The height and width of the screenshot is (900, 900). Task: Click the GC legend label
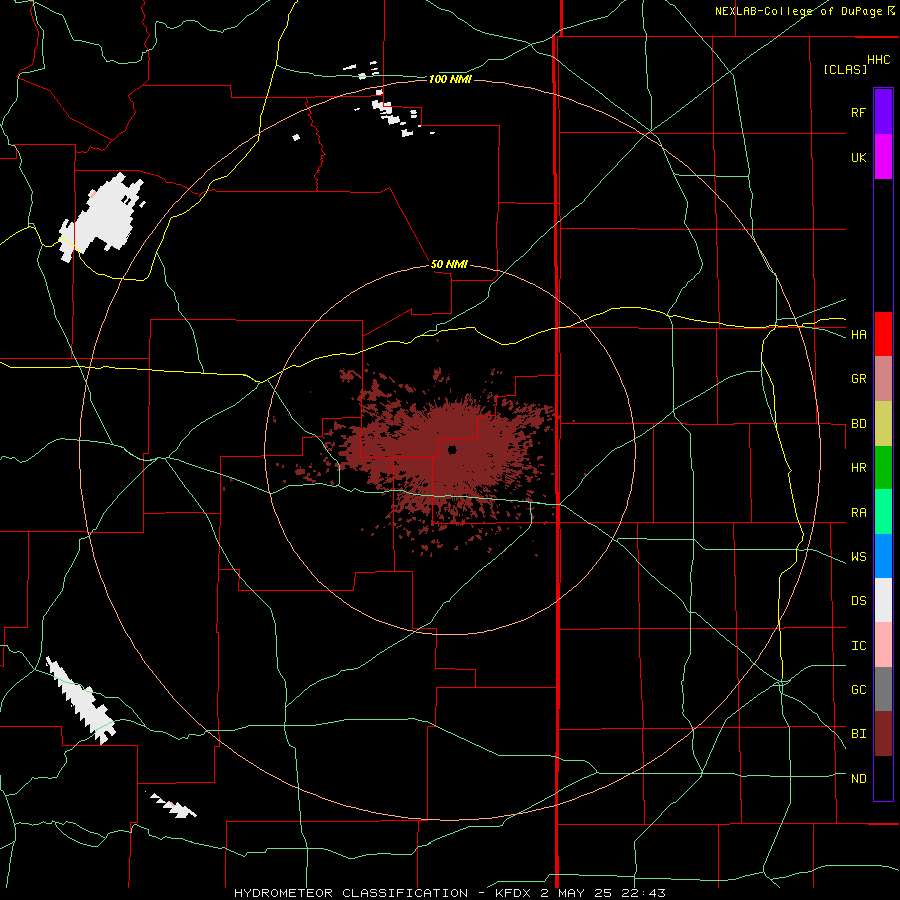point(858,690)
